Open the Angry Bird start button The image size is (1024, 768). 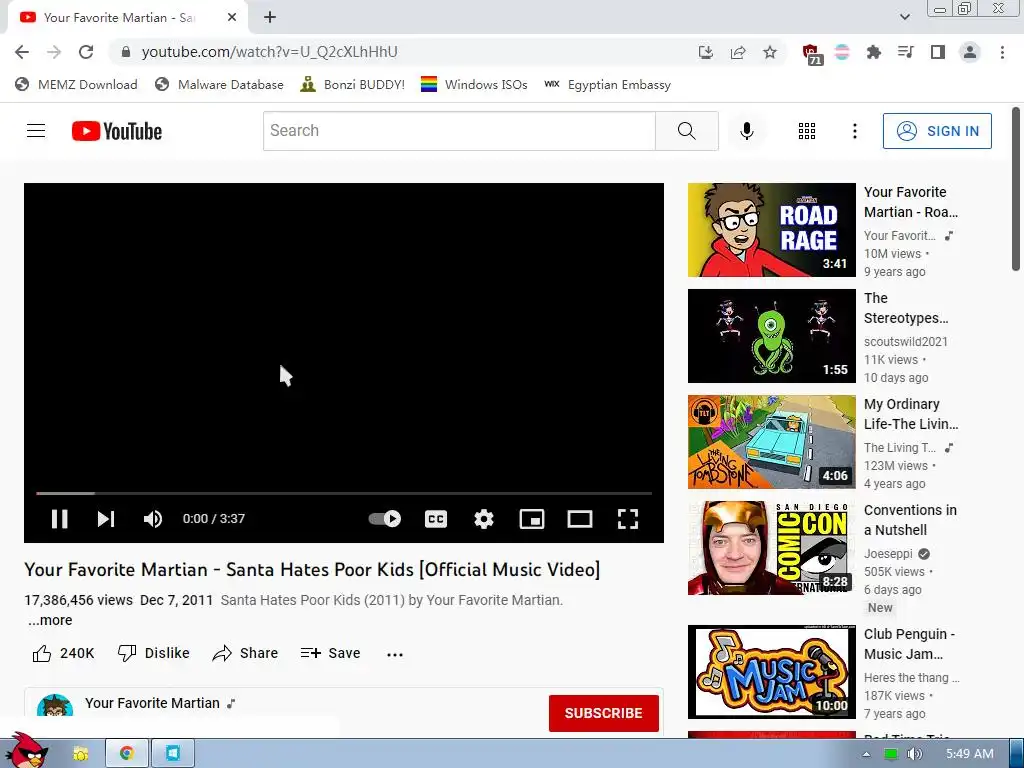point(26,751)
